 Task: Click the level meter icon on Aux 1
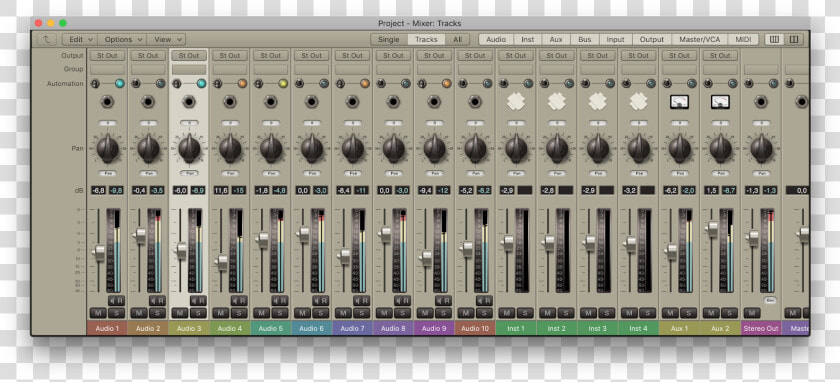tap(679, 101)
